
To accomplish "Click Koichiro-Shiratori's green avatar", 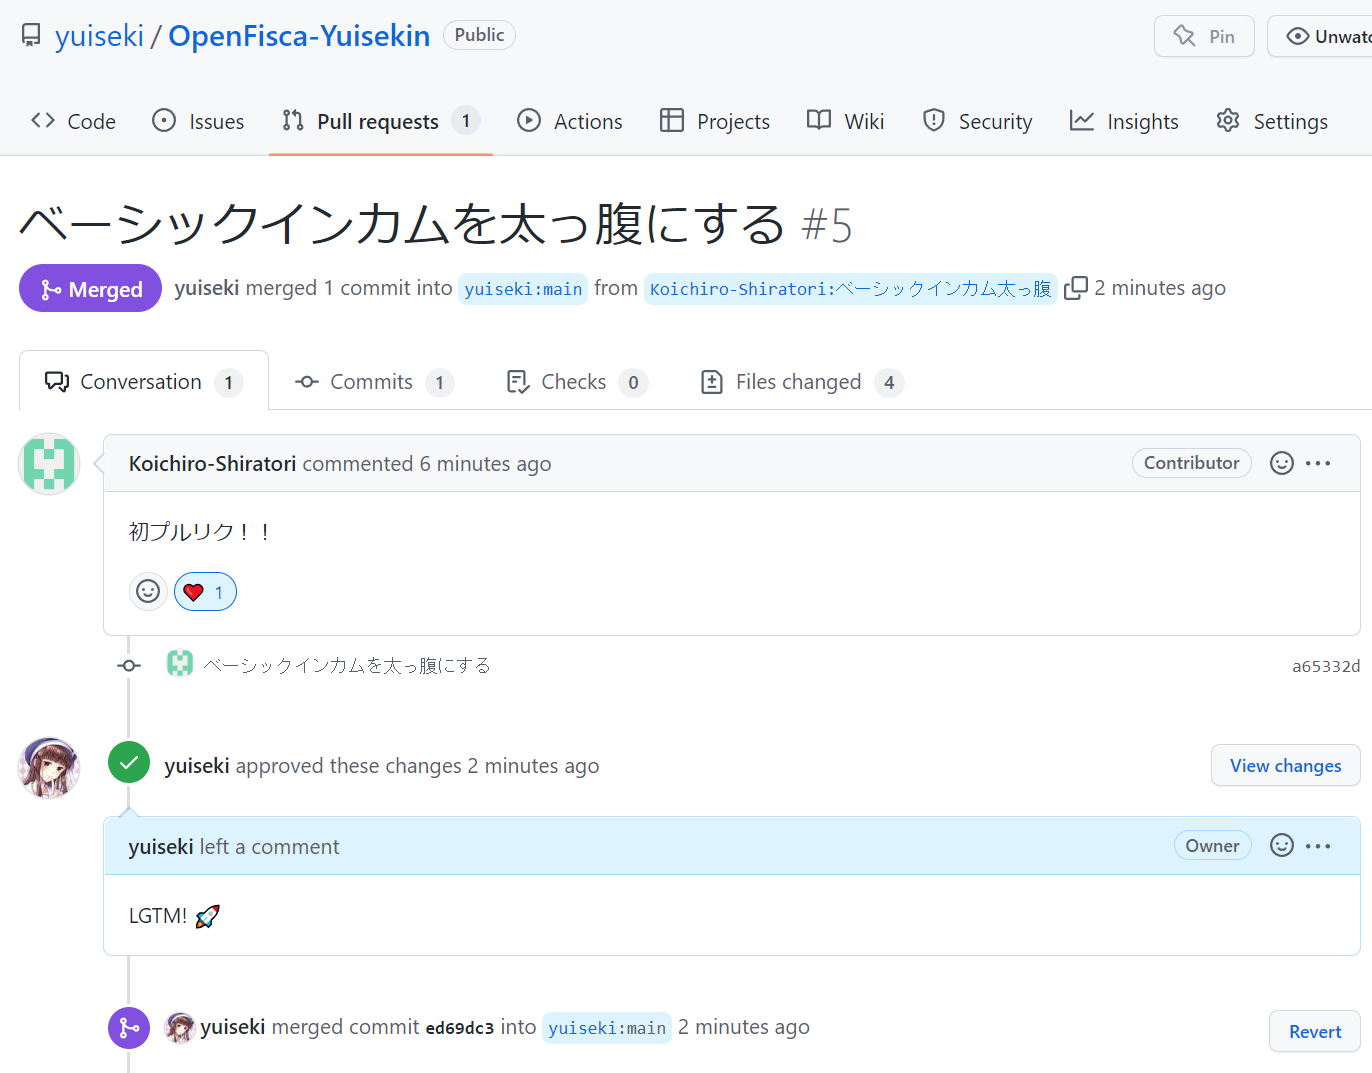I will 49,464.
